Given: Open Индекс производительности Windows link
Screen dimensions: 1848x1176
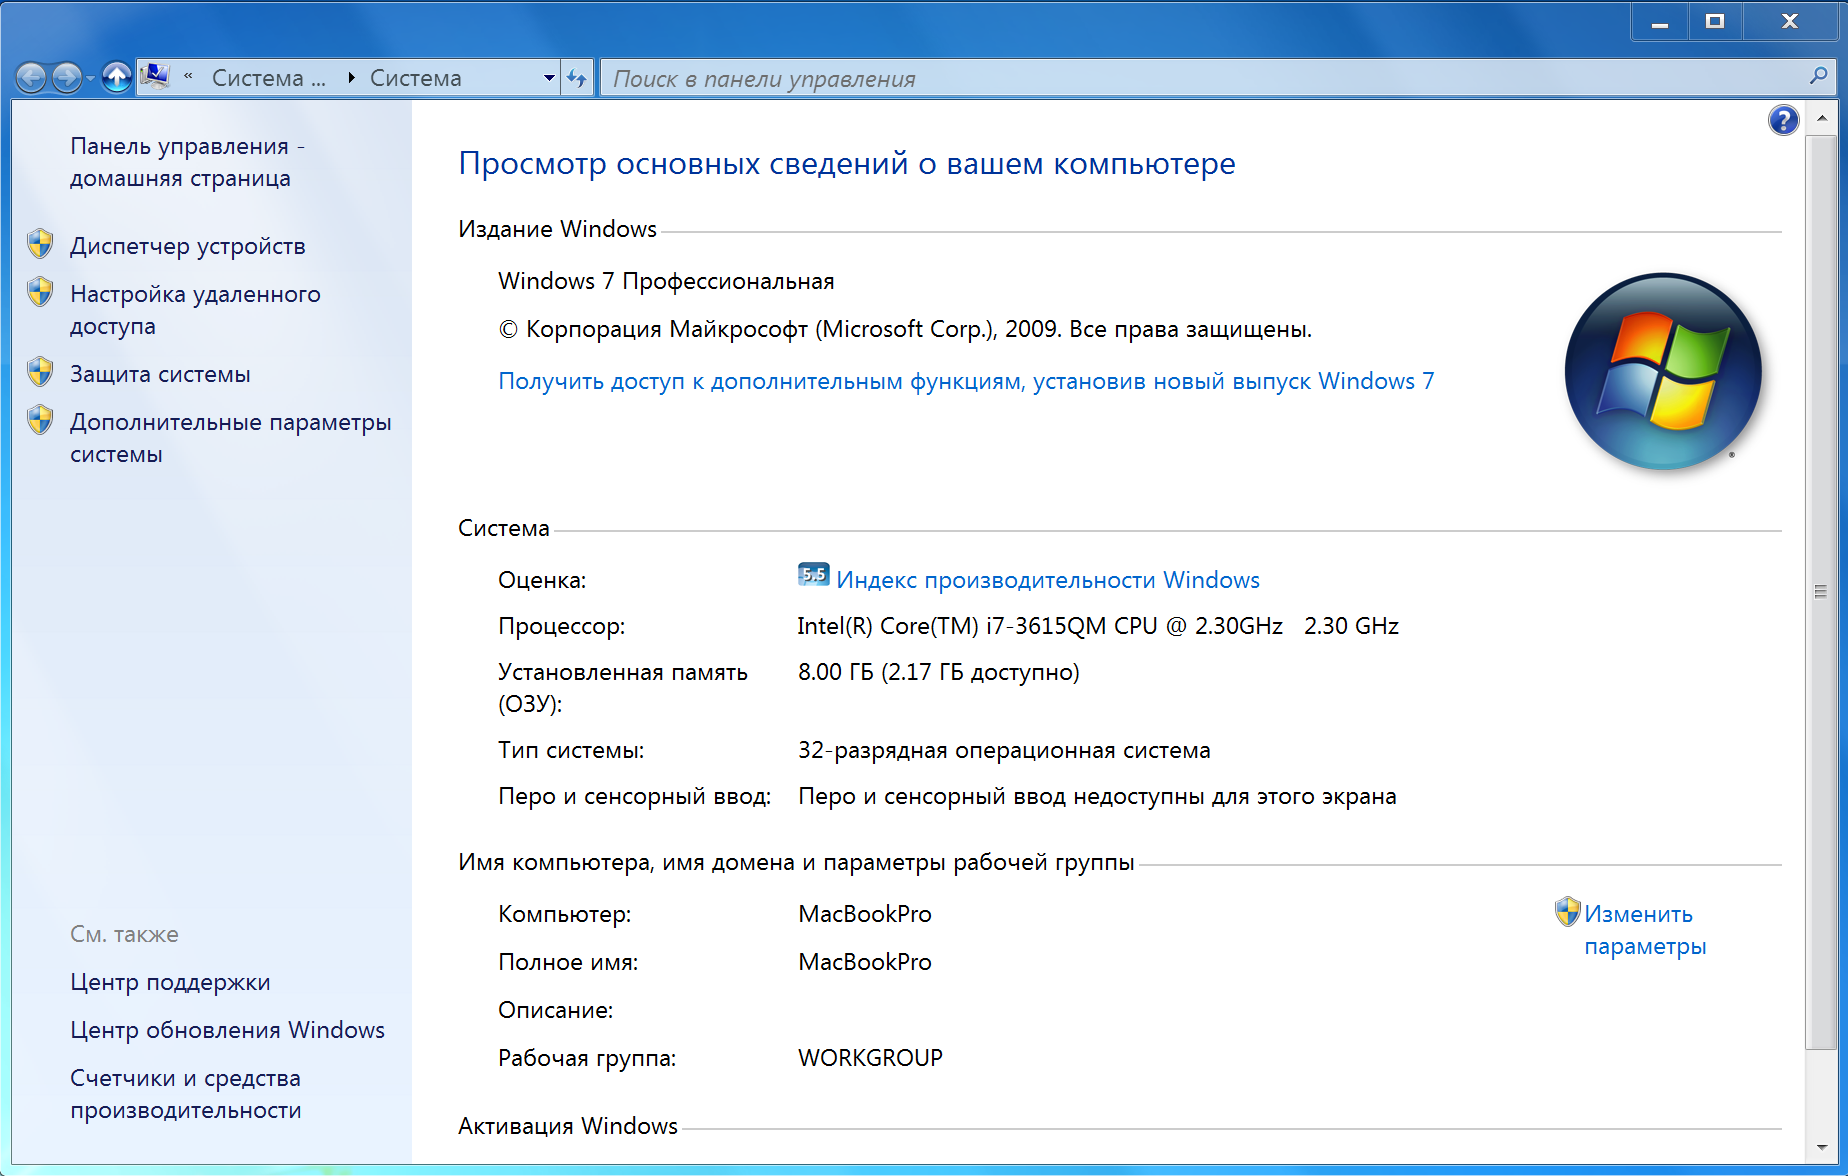Looking at the screenshot, I should point(1048,580).
